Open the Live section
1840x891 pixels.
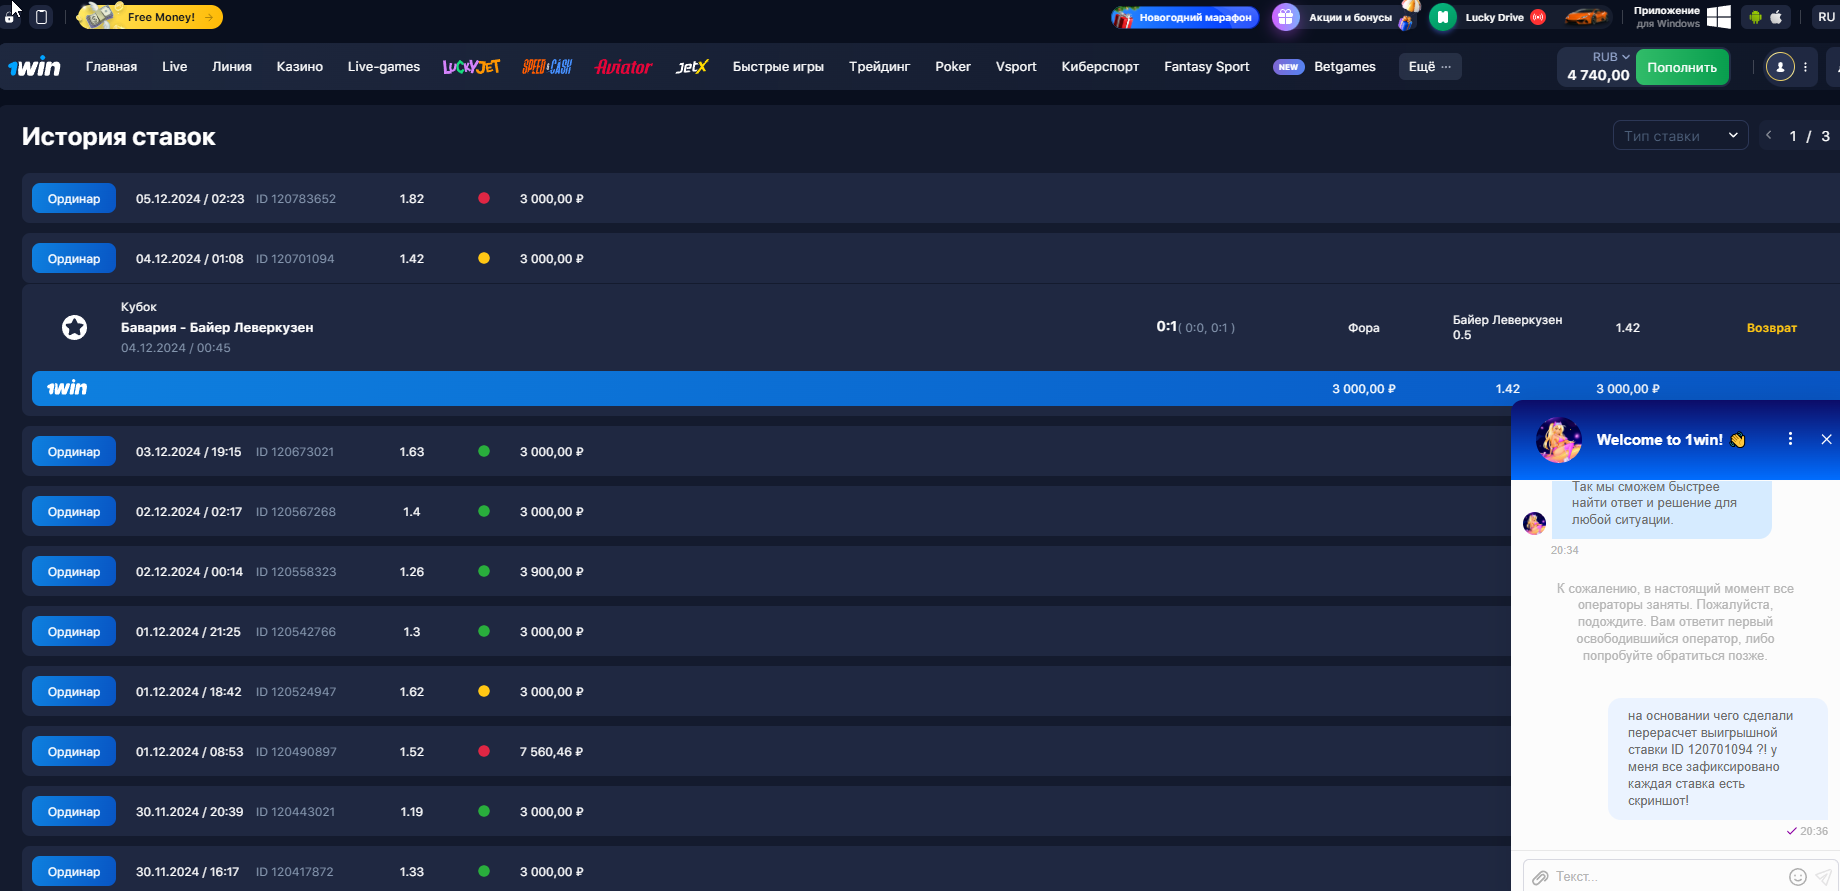tap(174, 67)
